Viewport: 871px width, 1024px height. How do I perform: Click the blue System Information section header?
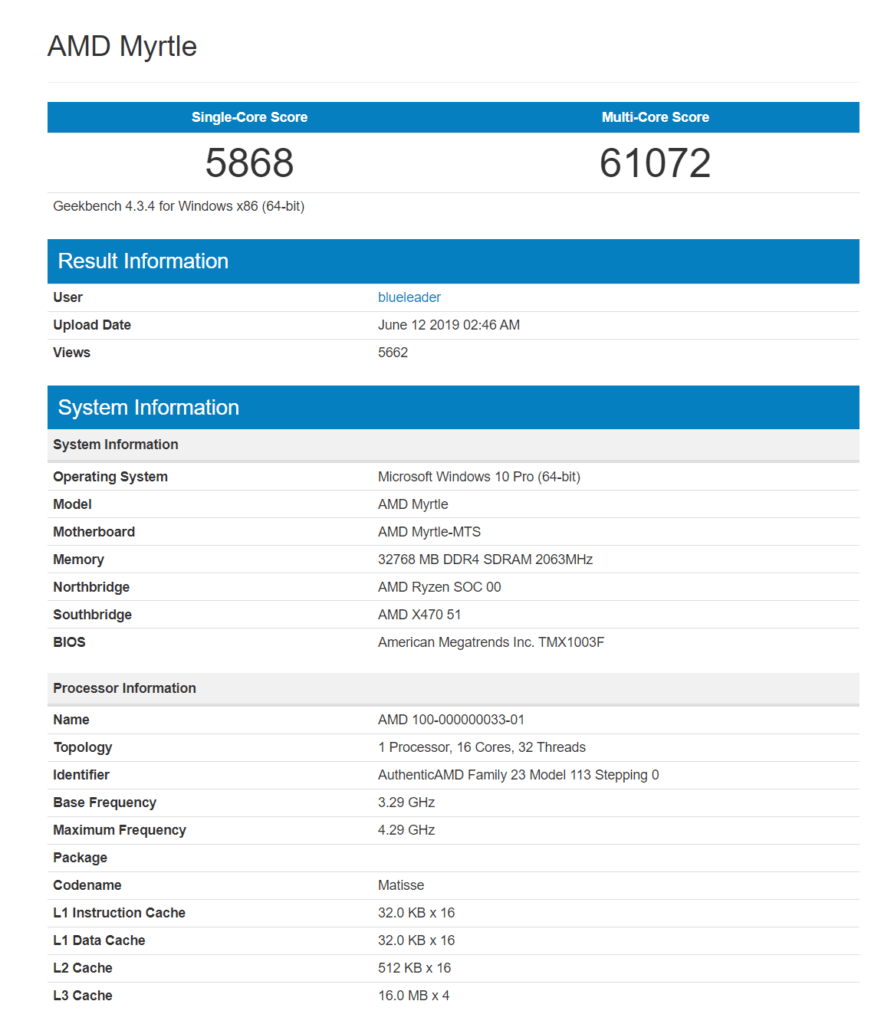click(148, 407)
